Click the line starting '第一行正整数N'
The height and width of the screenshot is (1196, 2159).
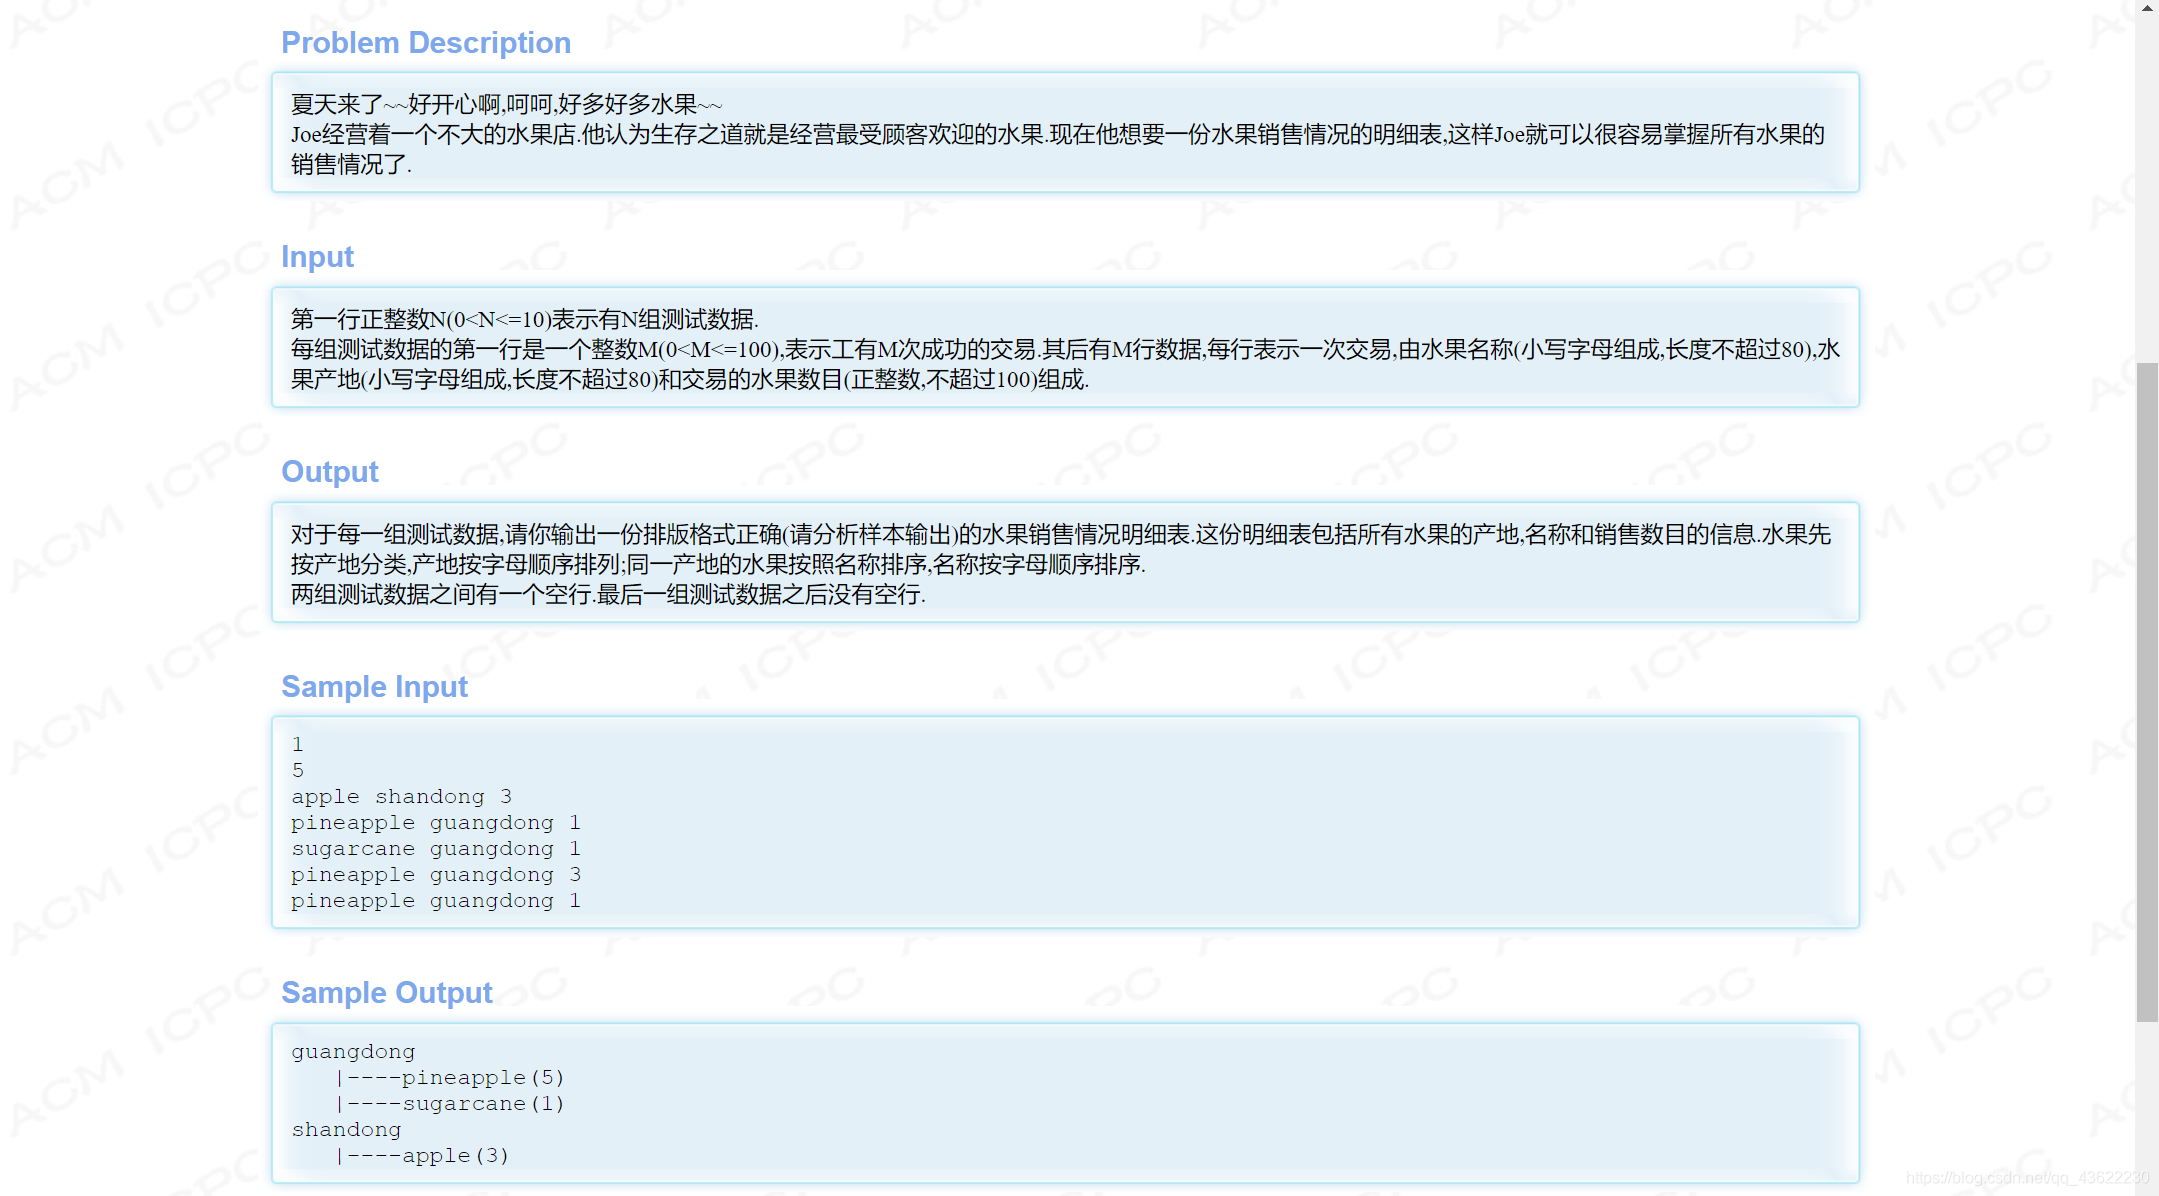(525, 319)
